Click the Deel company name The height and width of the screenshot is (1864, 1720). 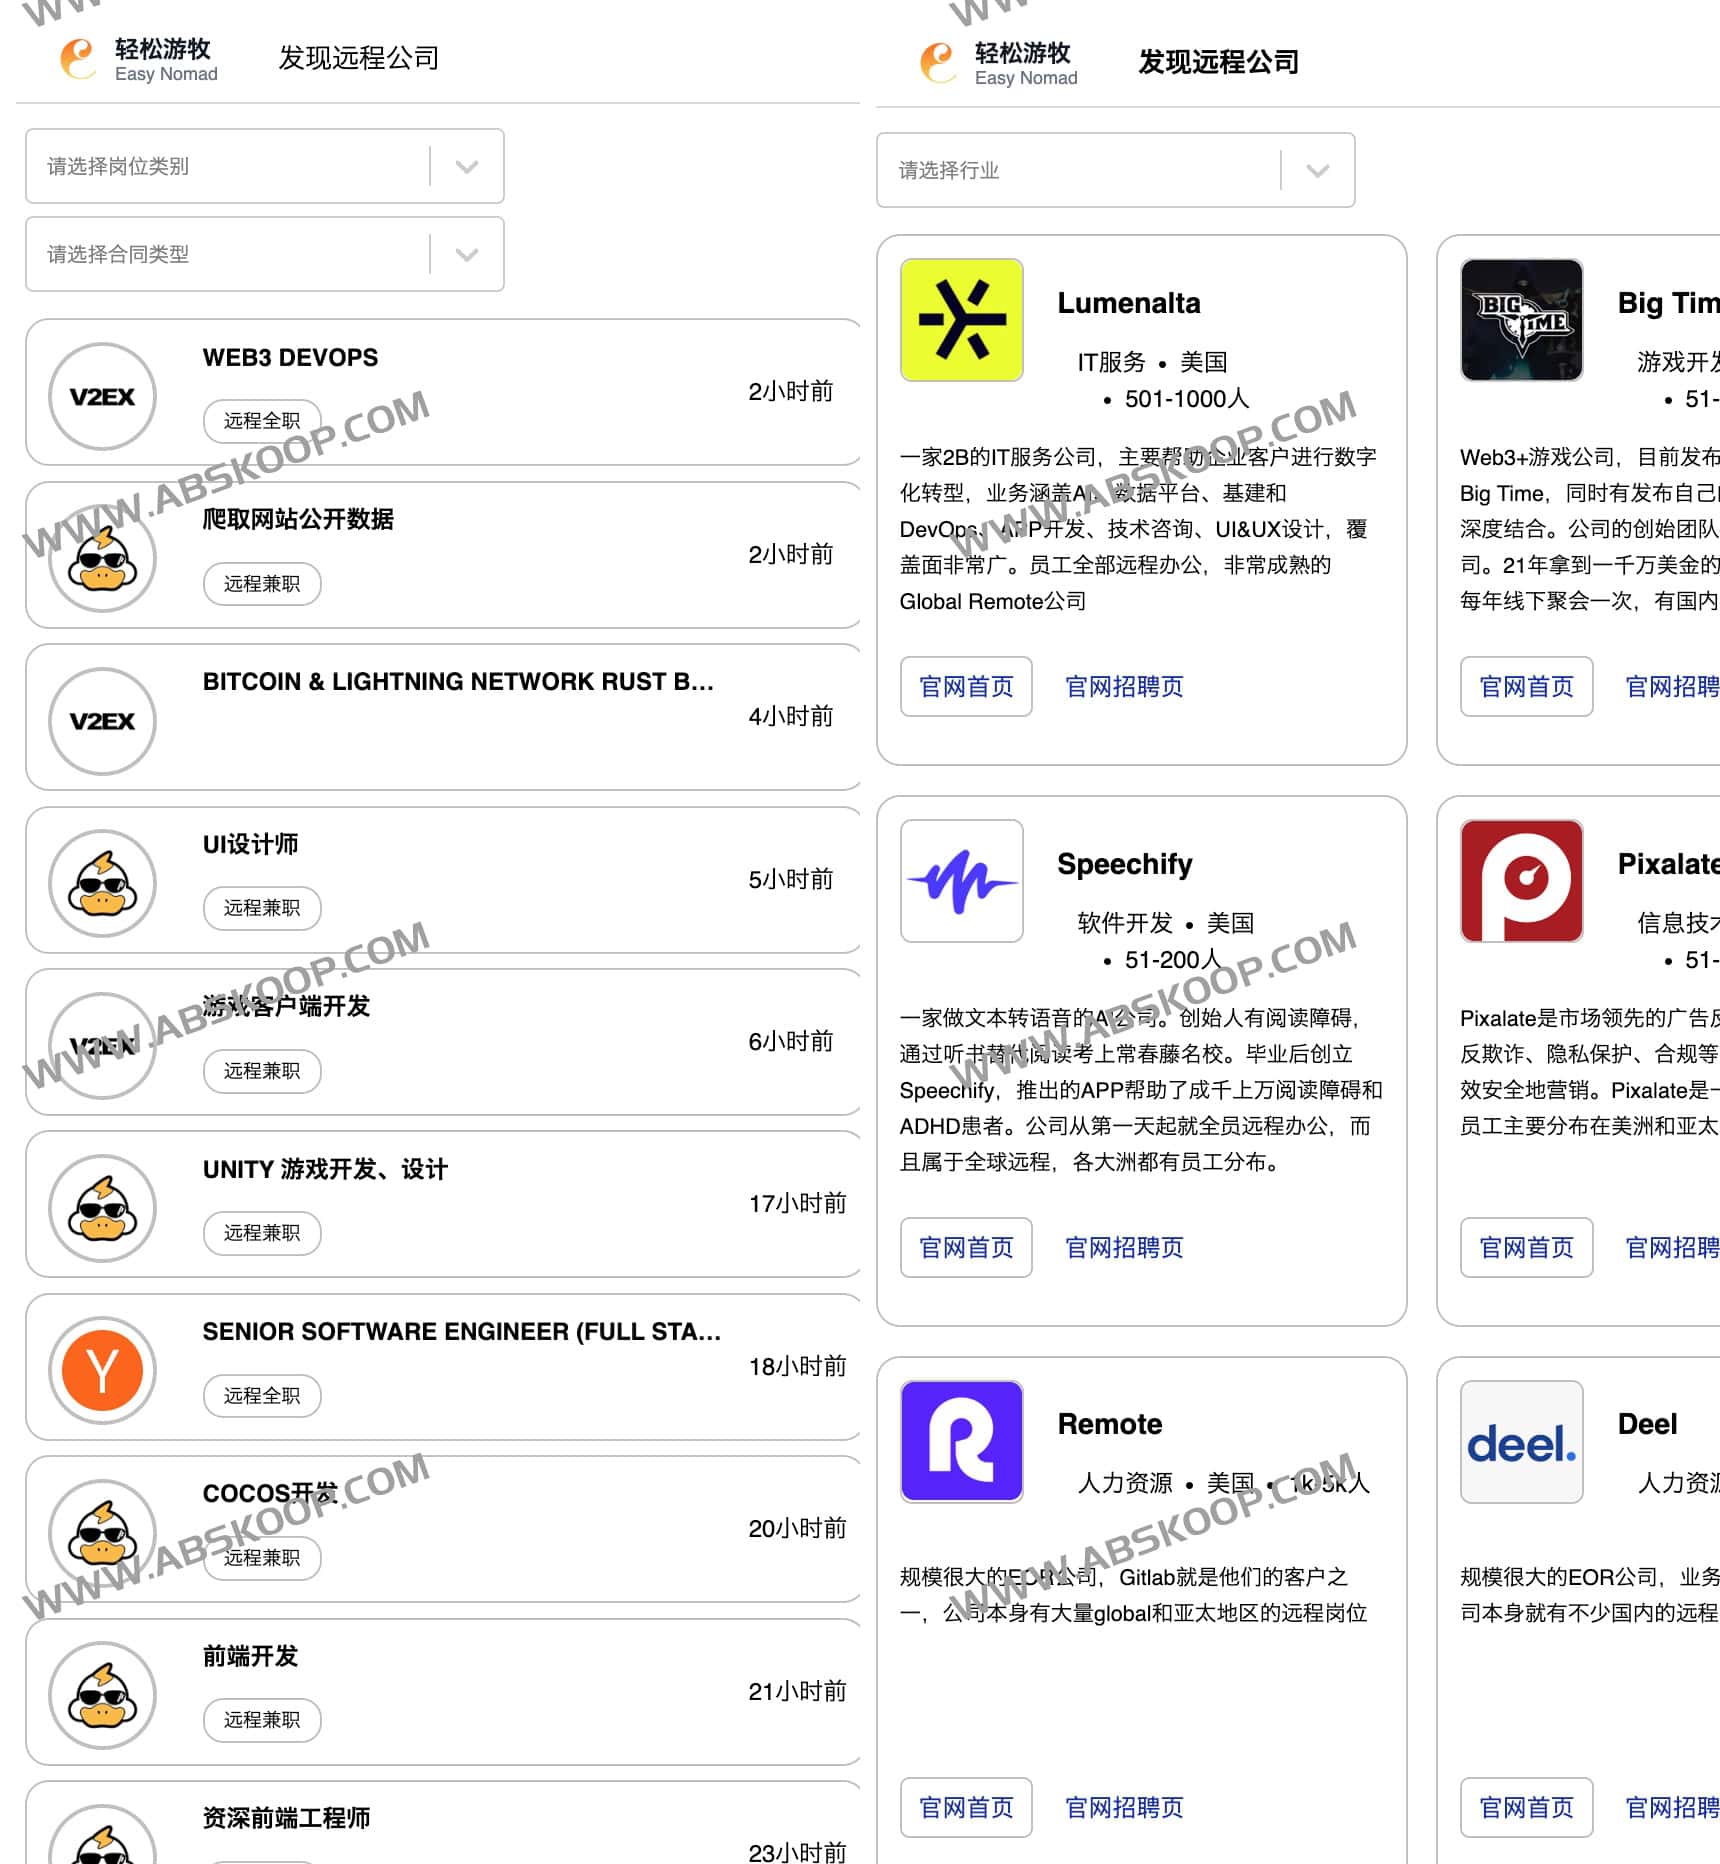click(x=1648, y=1424)
